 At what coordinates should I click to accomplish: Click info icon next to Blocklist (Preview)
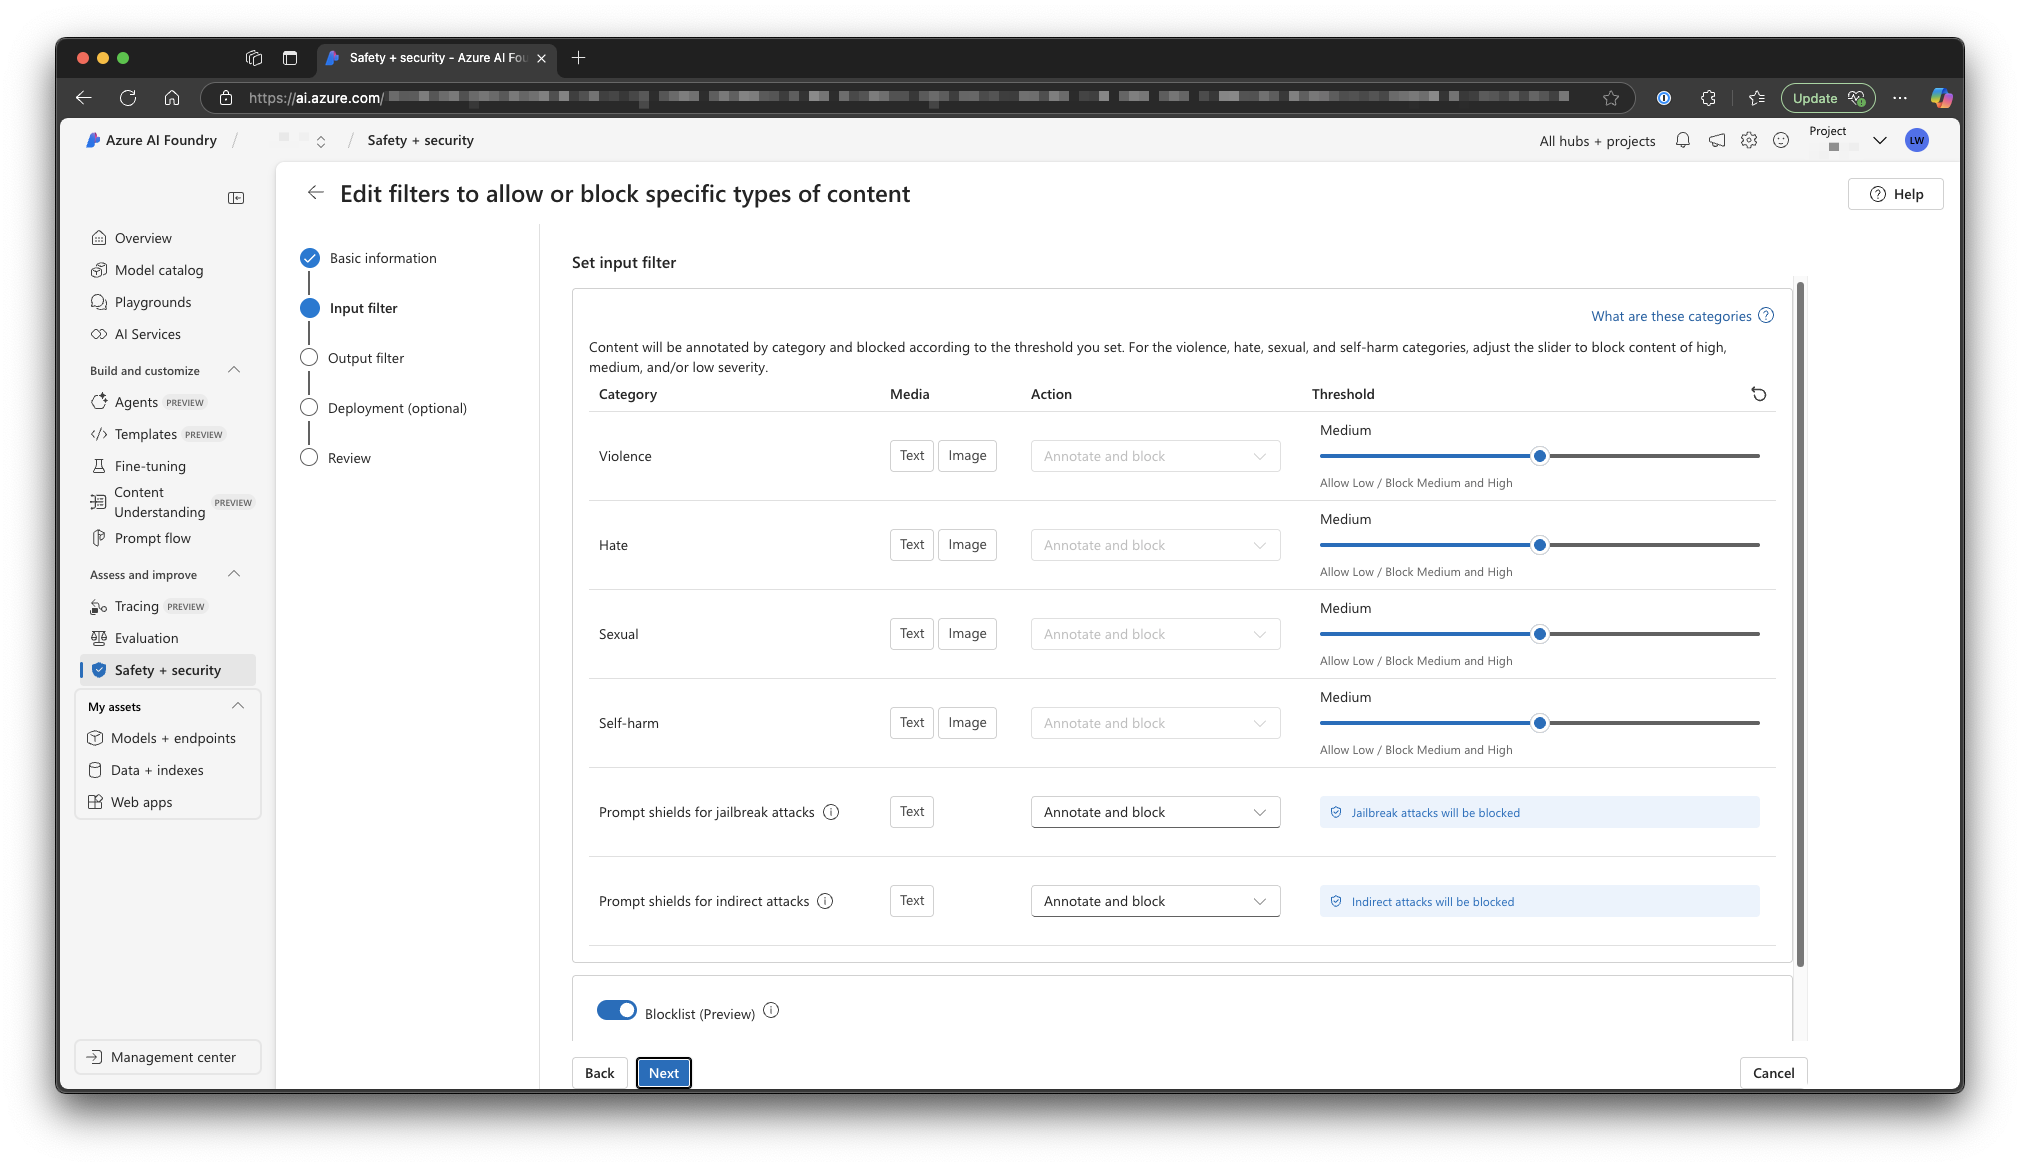pos(771,1011)
